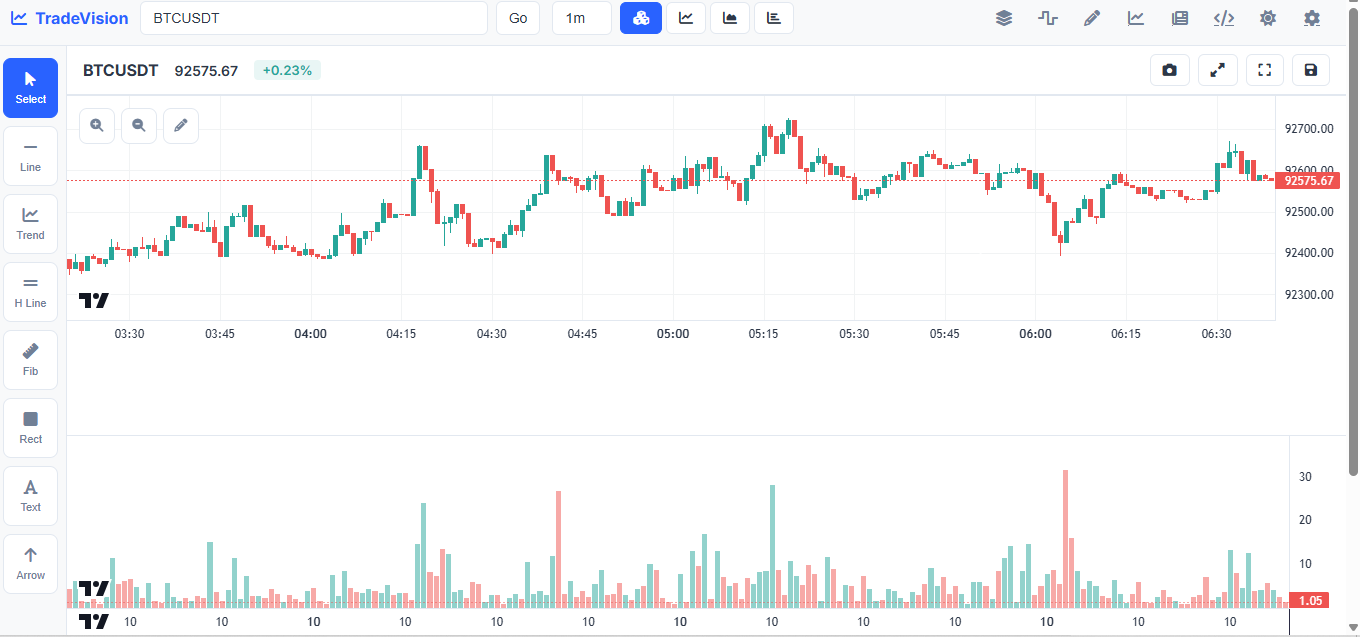Switch to the H Line tool
The width and height of the screenshot is (1360, 637).
coord(30,290)
